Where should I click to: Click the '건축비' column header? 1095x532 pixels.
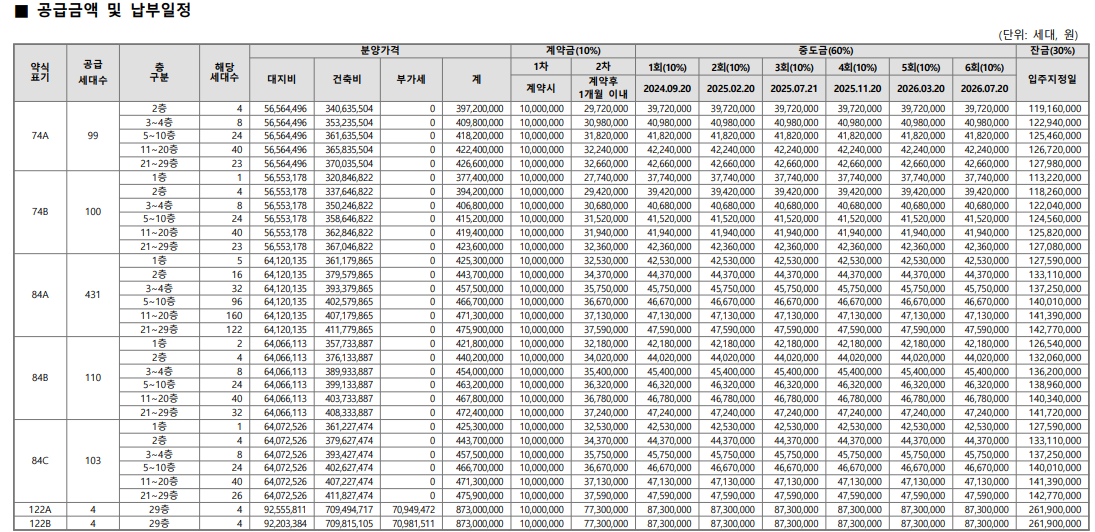tap(347, 80)
